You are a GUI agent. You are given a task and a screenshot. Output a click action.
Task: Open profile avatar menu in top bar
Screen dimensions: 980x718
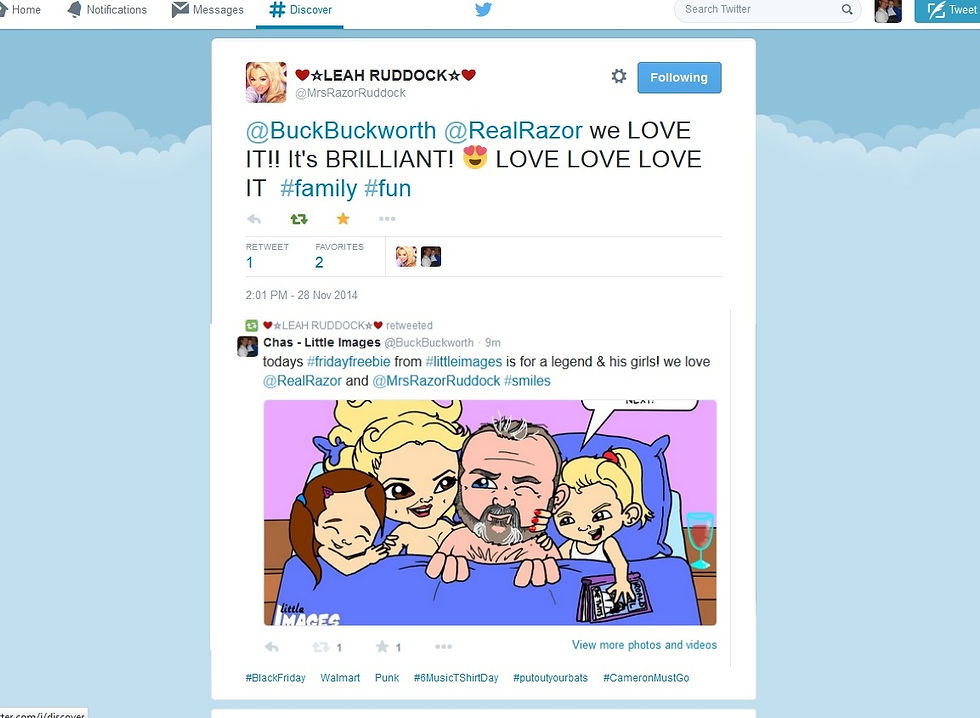click(888, 11)
